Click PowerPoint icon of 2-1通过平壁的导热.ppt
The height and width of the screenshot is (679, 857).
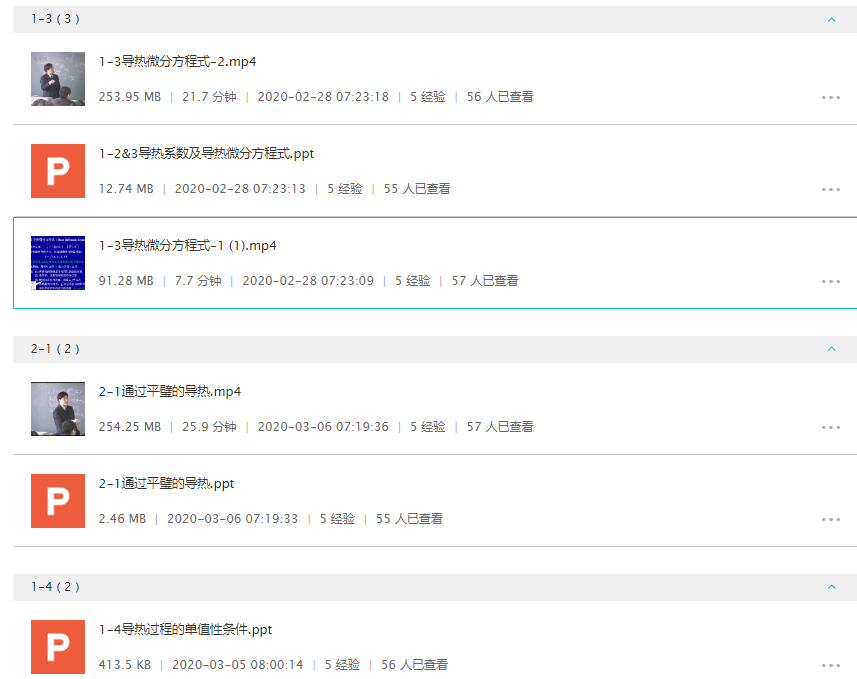(x=58, y=501)
